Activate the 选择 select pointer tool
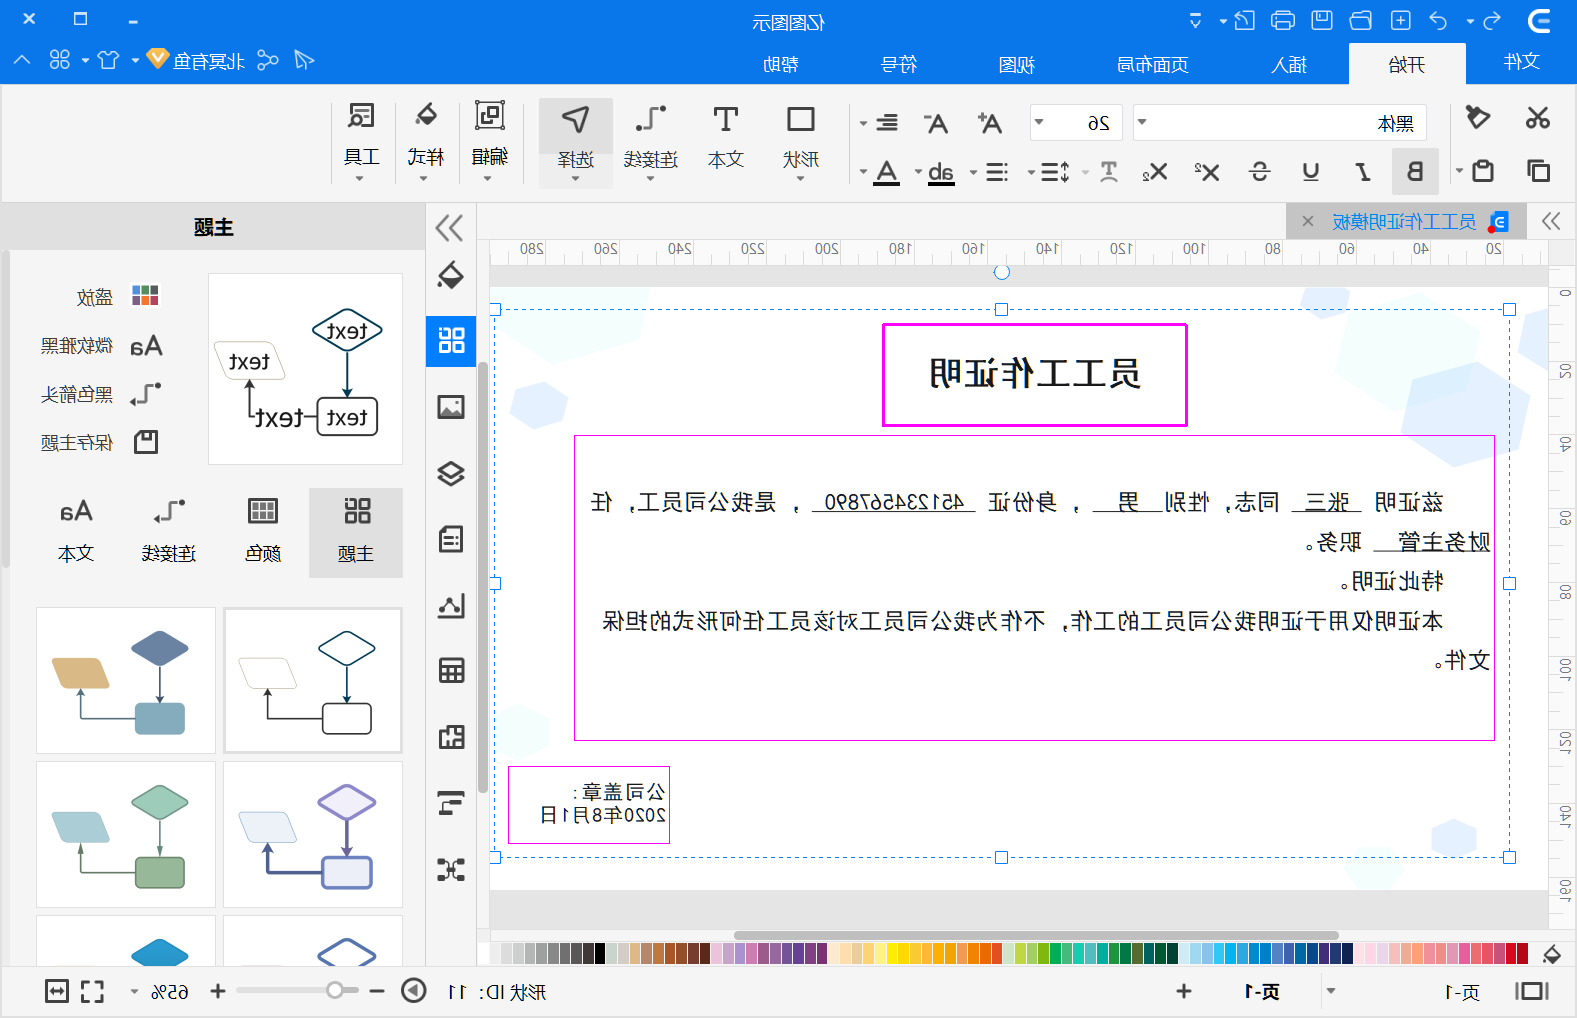Viewport: 1577px width, 1018px height. (575, 143)
